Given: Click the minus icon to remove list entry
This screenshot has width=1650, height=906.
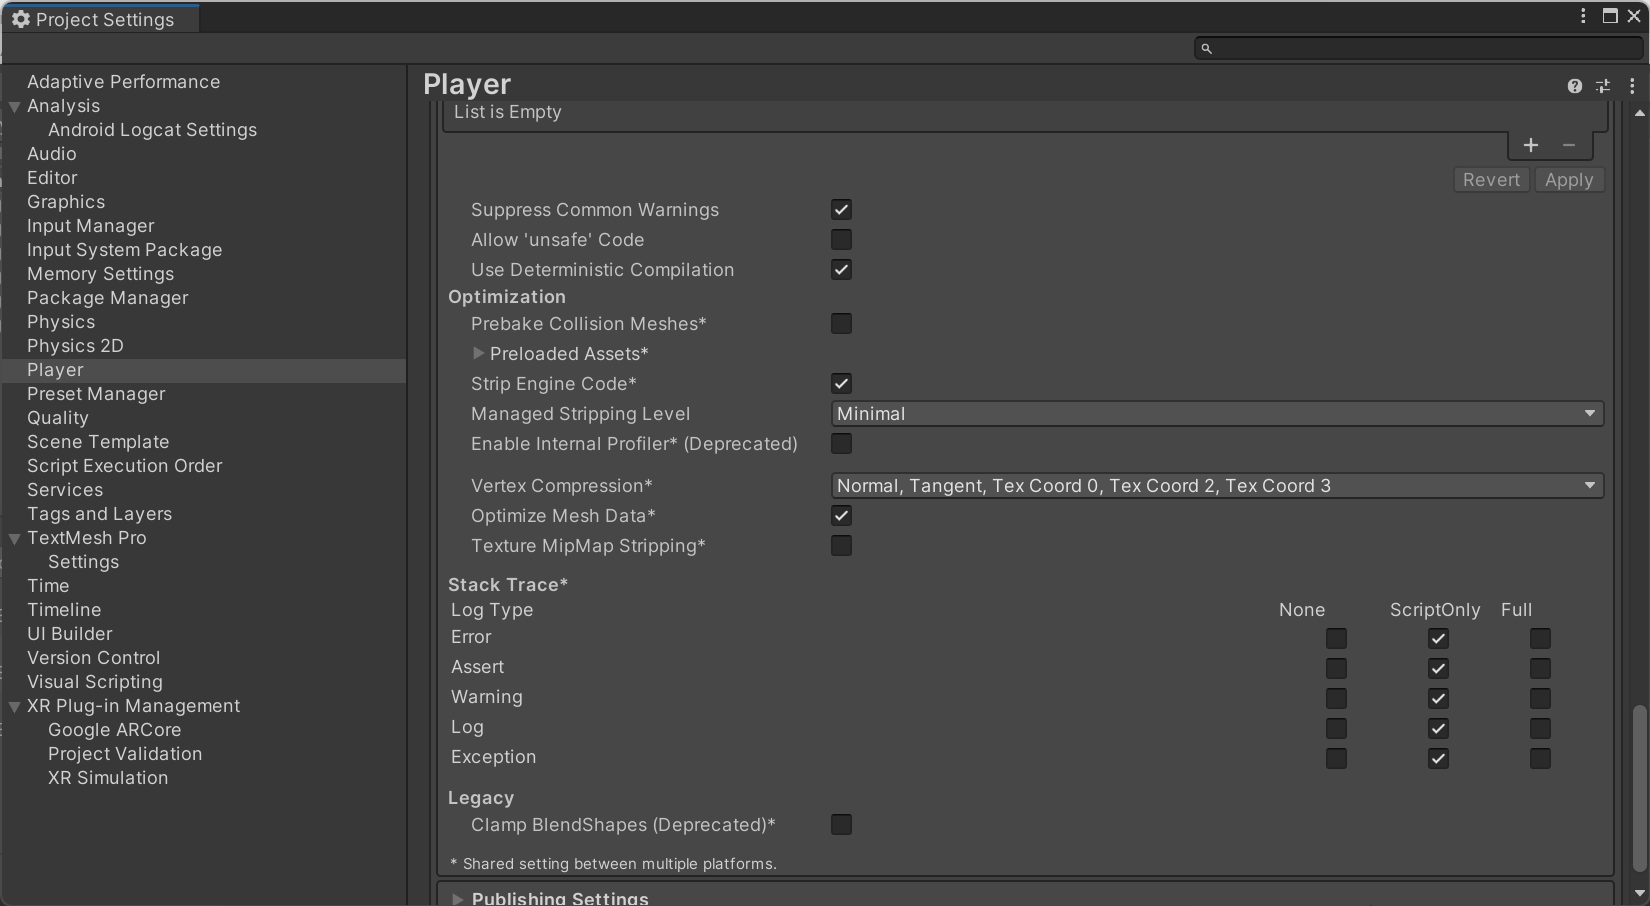Looking at the screenshot, I should 1569,146.
